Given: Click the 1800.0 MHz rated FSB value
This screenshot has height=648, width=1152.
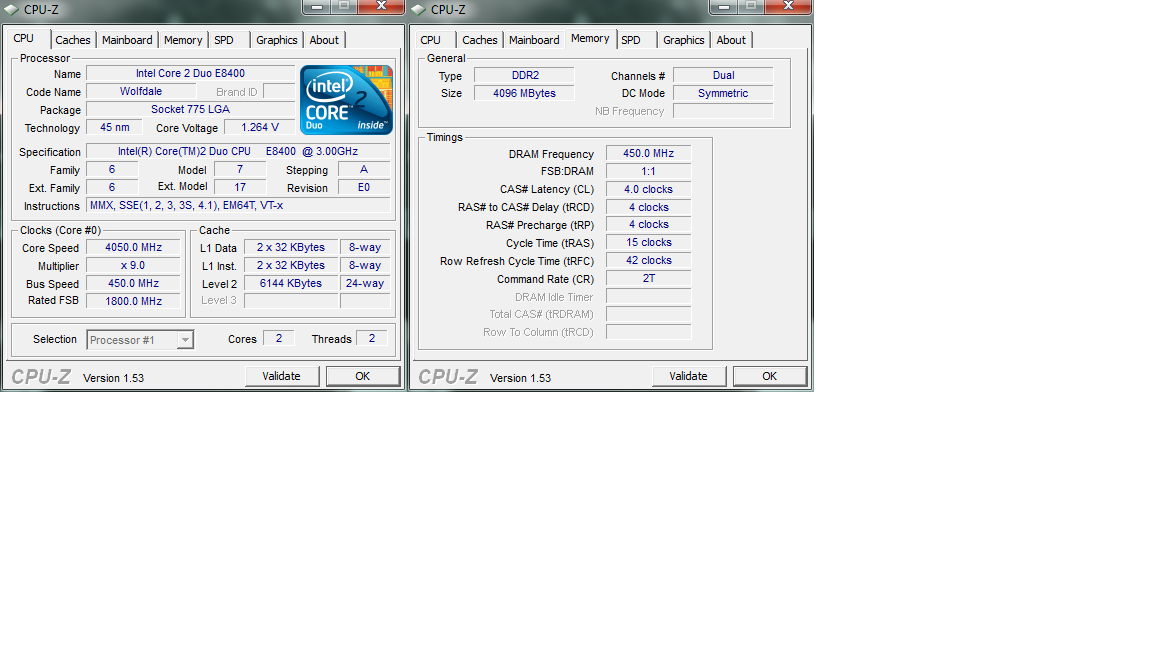Looking at the screenshot, I should pyautogui.click(x=133, y=301).
